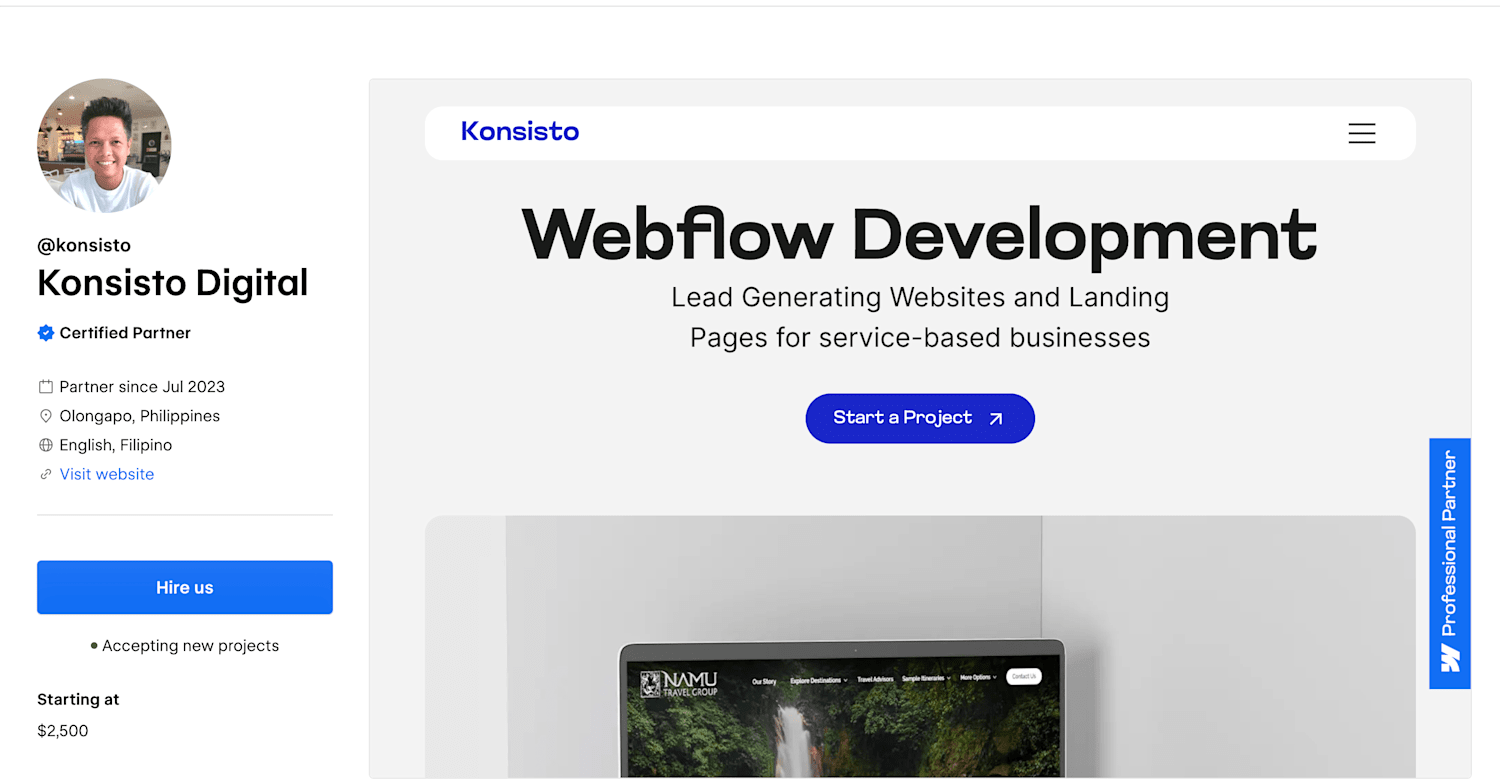Click the calendar icon beside Partner since
The width and height of the screenshot is (1500, 780).
[x=45, y=387]
